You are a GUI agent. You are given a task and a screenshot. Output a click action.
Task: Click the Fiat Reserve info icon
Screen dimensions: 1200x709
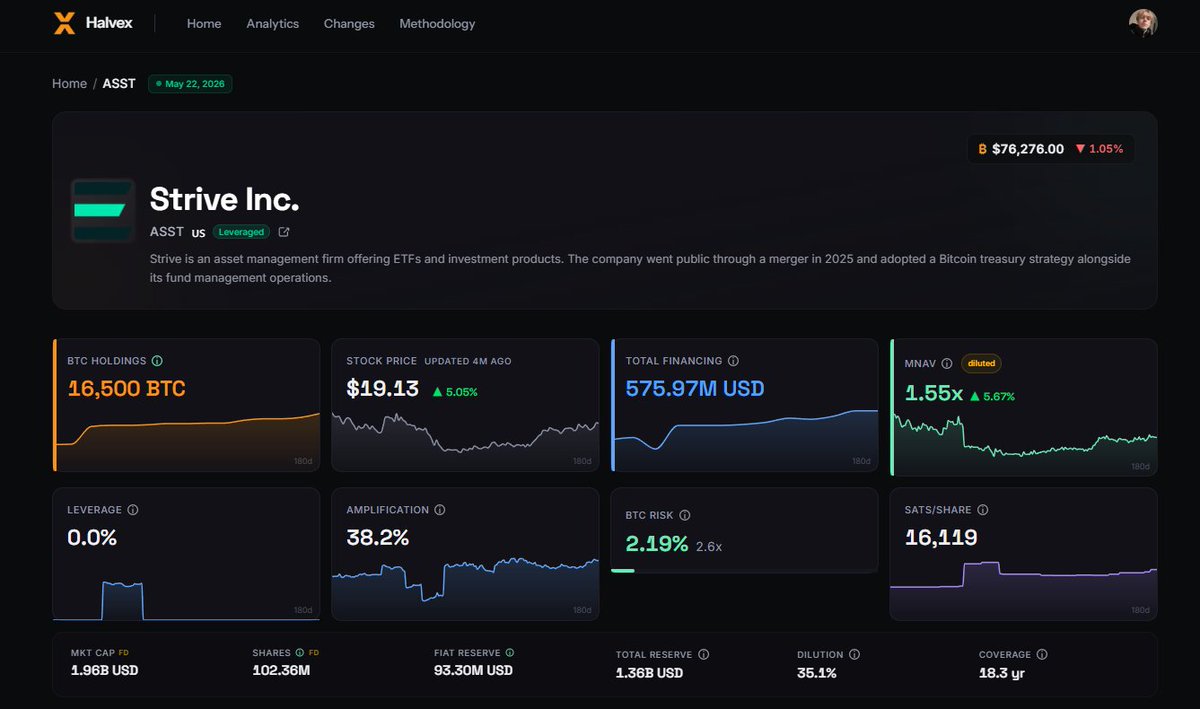(x=510, y=653)
